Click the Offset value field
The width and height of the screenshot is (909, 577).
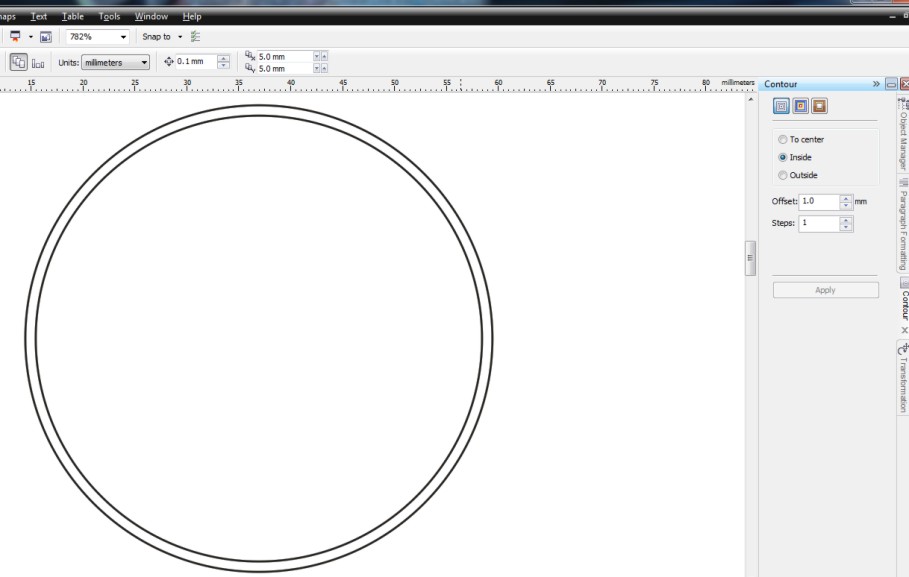(x=819, y=201)
